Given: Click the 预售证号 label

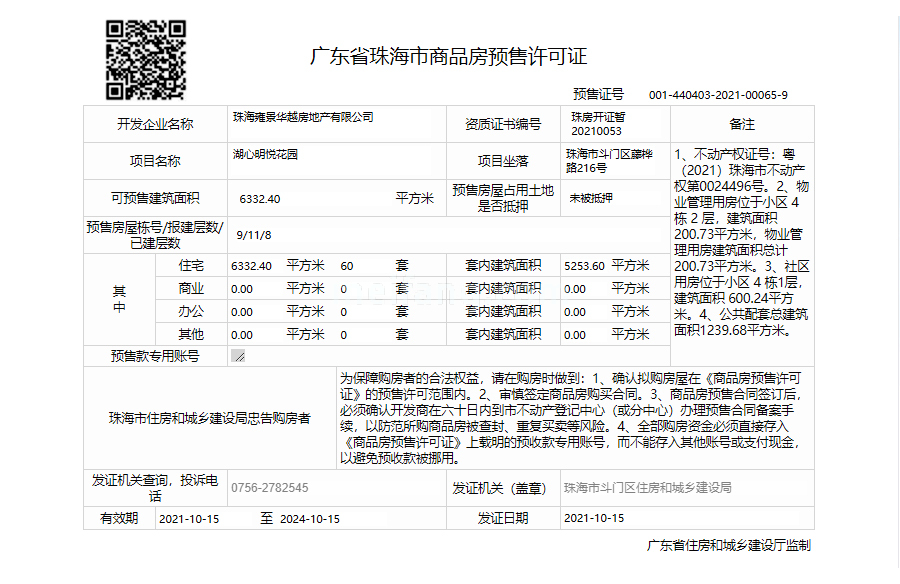Looking at the screenshot, I should coord(598,94).
